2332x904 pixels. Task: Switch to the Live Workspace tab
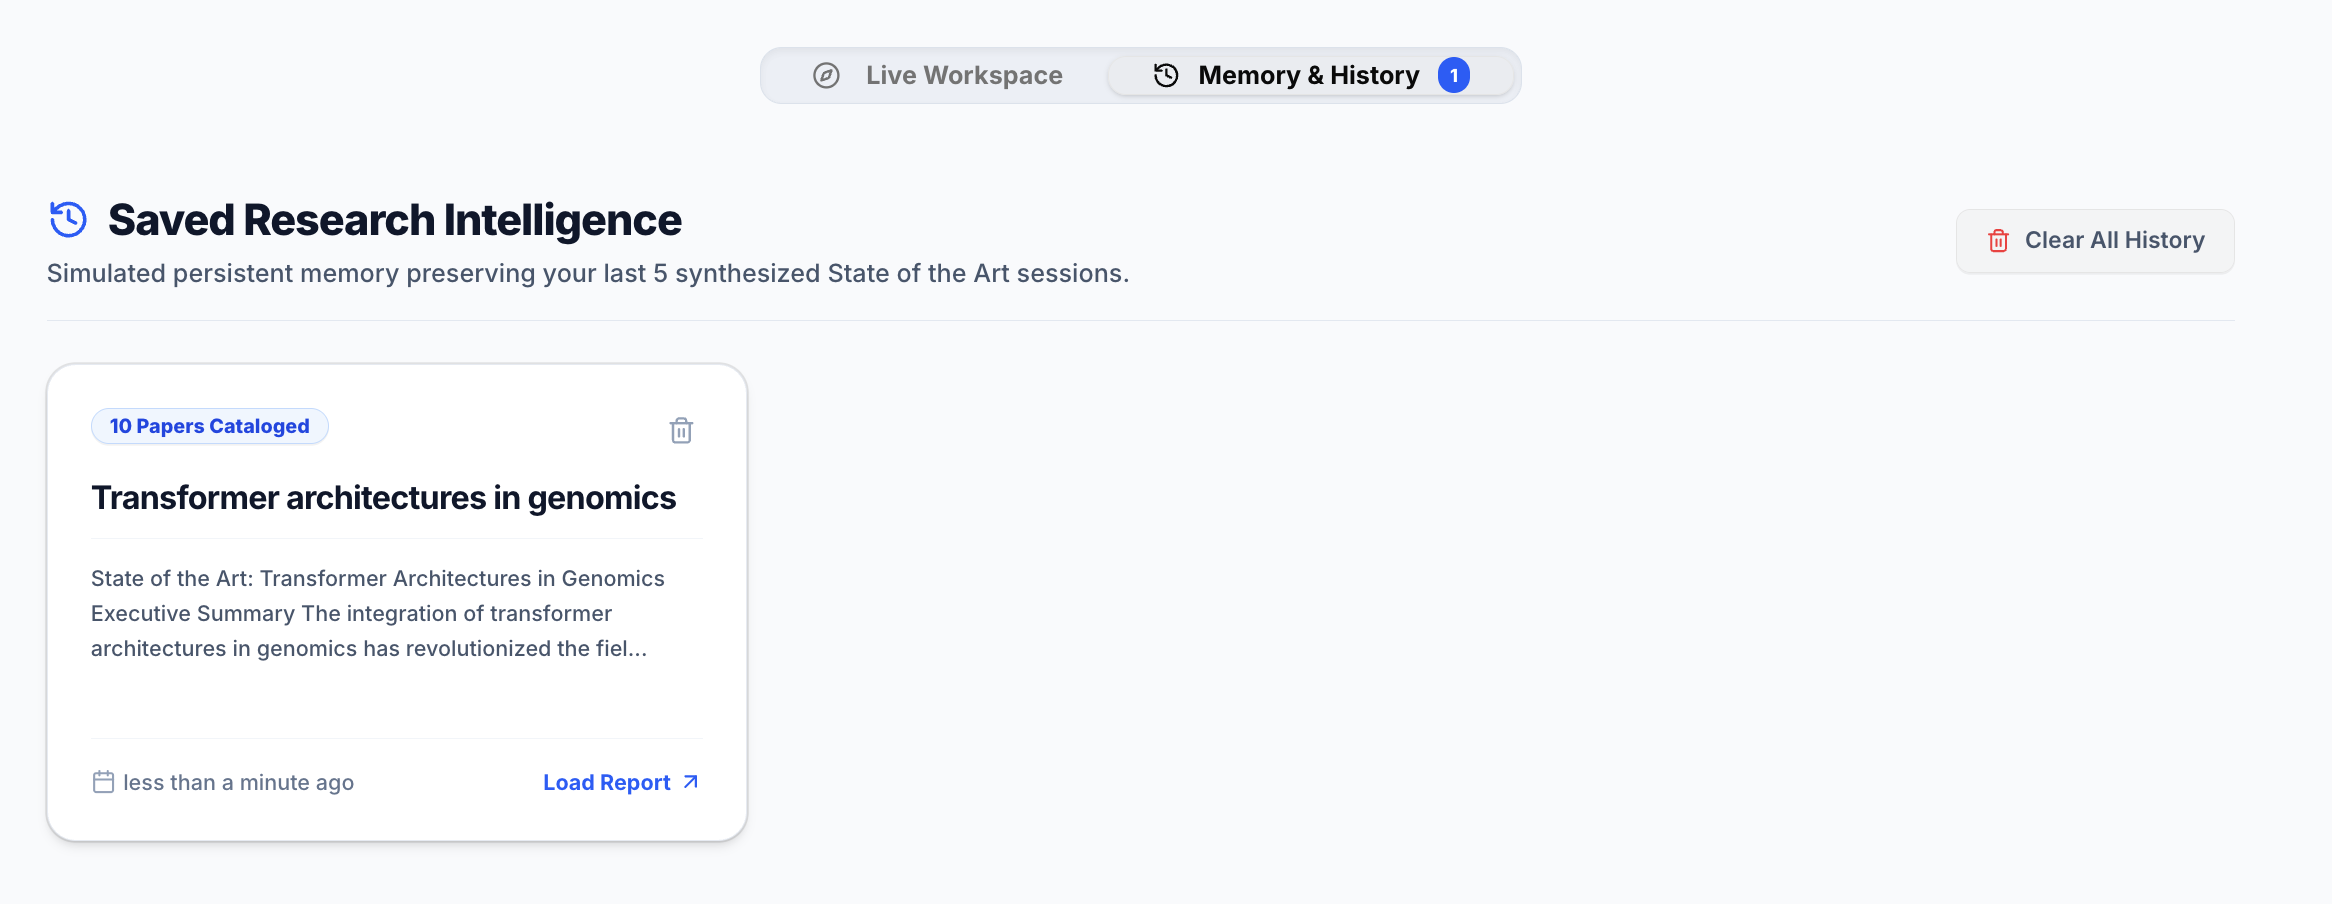click(937, 75)
